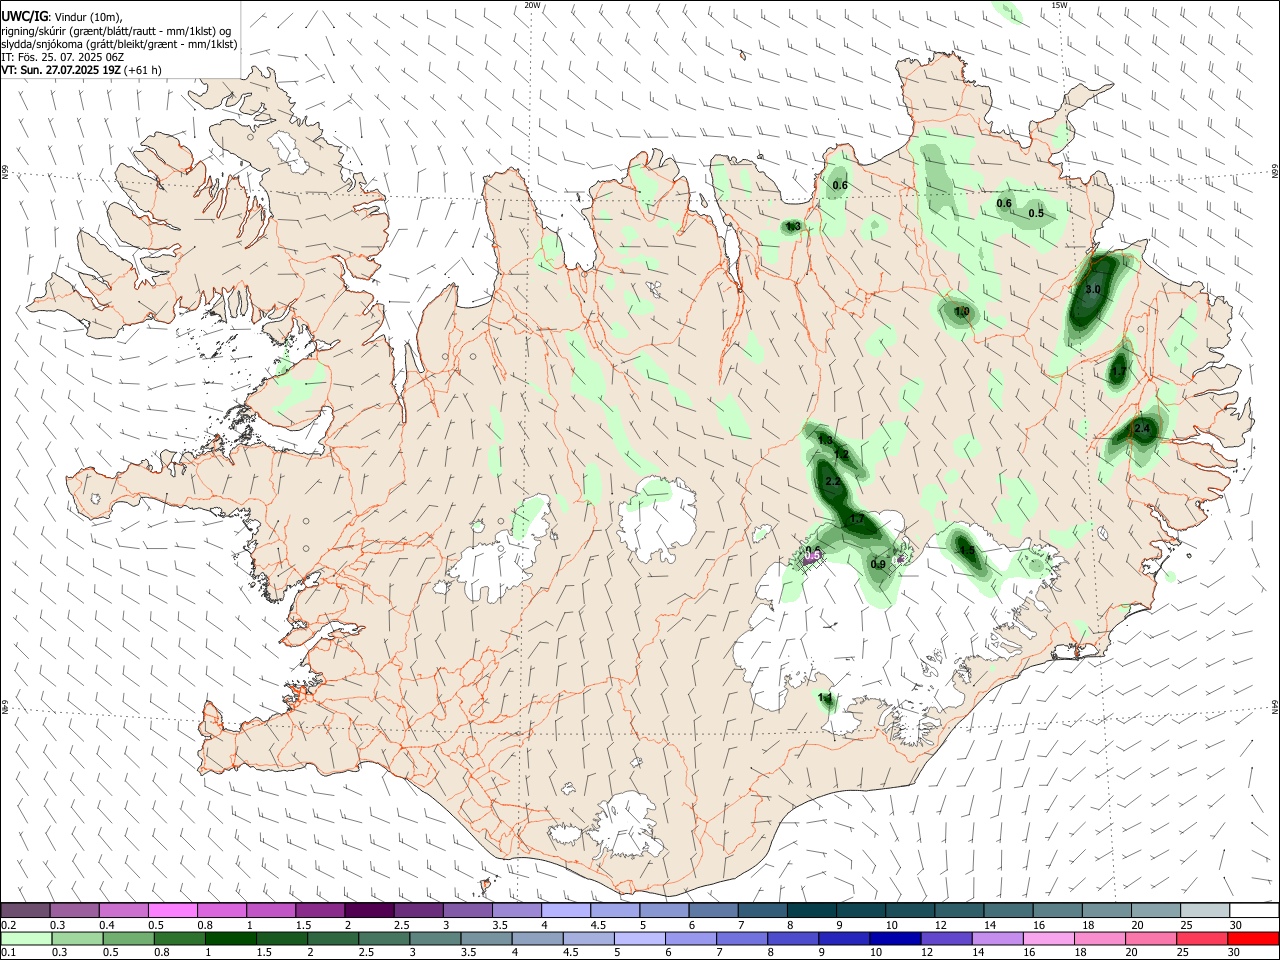This screenshot has height=960, width=1280.
Task: Click the white 0.5 label on the purple snow patch
Action: 814,556
